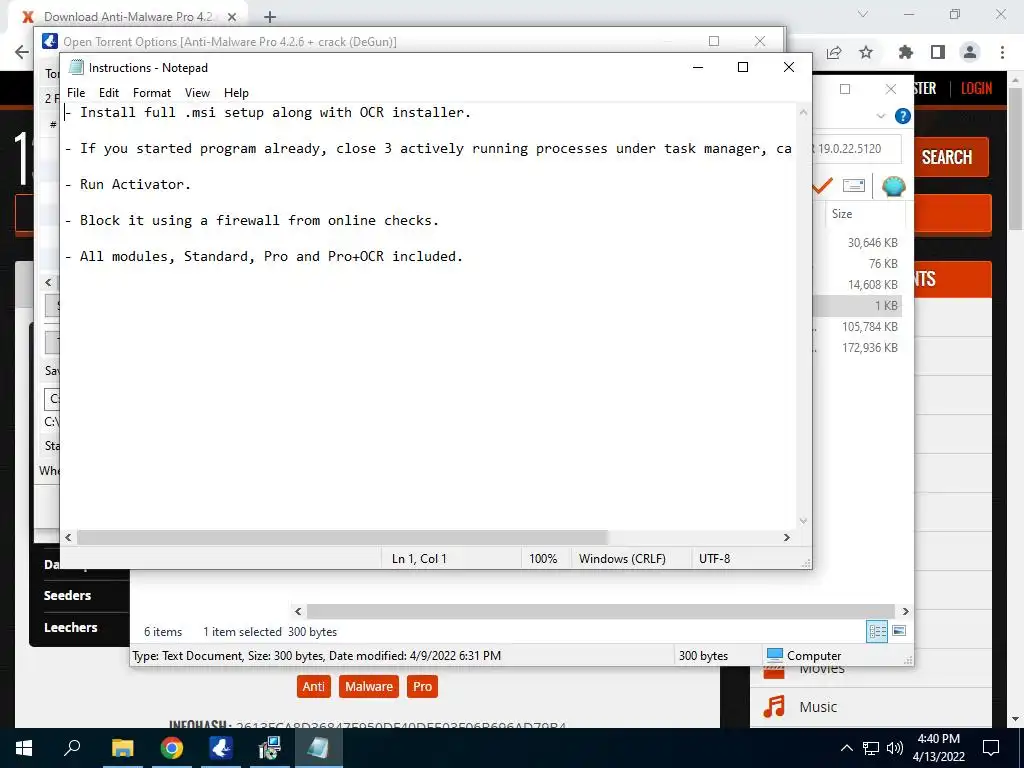1024x768 pixels.
Task: Click the Pro tag button
Action: [x=423, y=686]
